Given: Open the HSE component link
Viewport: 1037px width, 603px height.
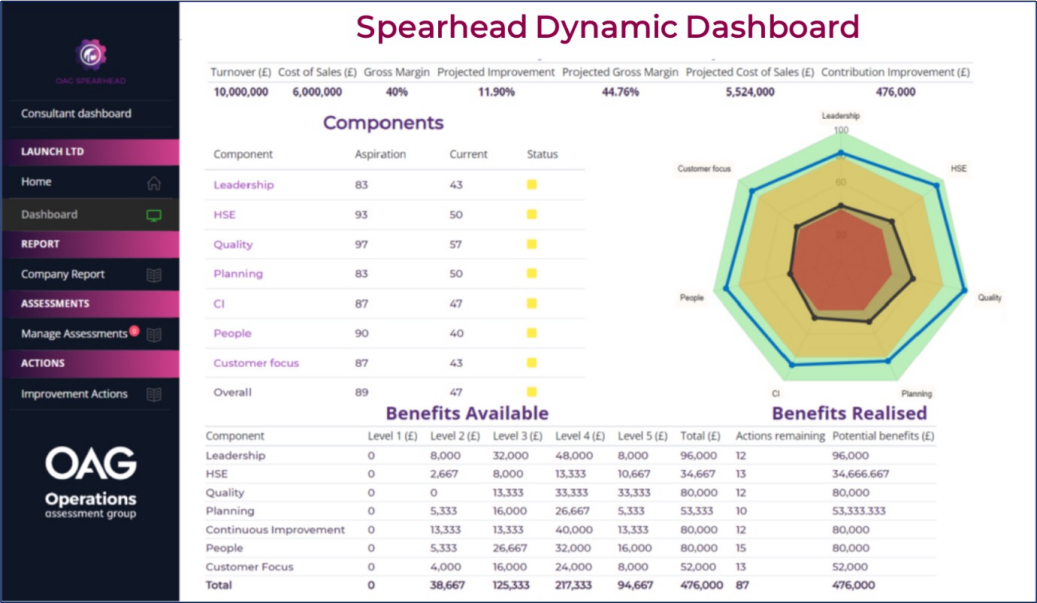Looking at the screenshot, I should coord(224,215).
